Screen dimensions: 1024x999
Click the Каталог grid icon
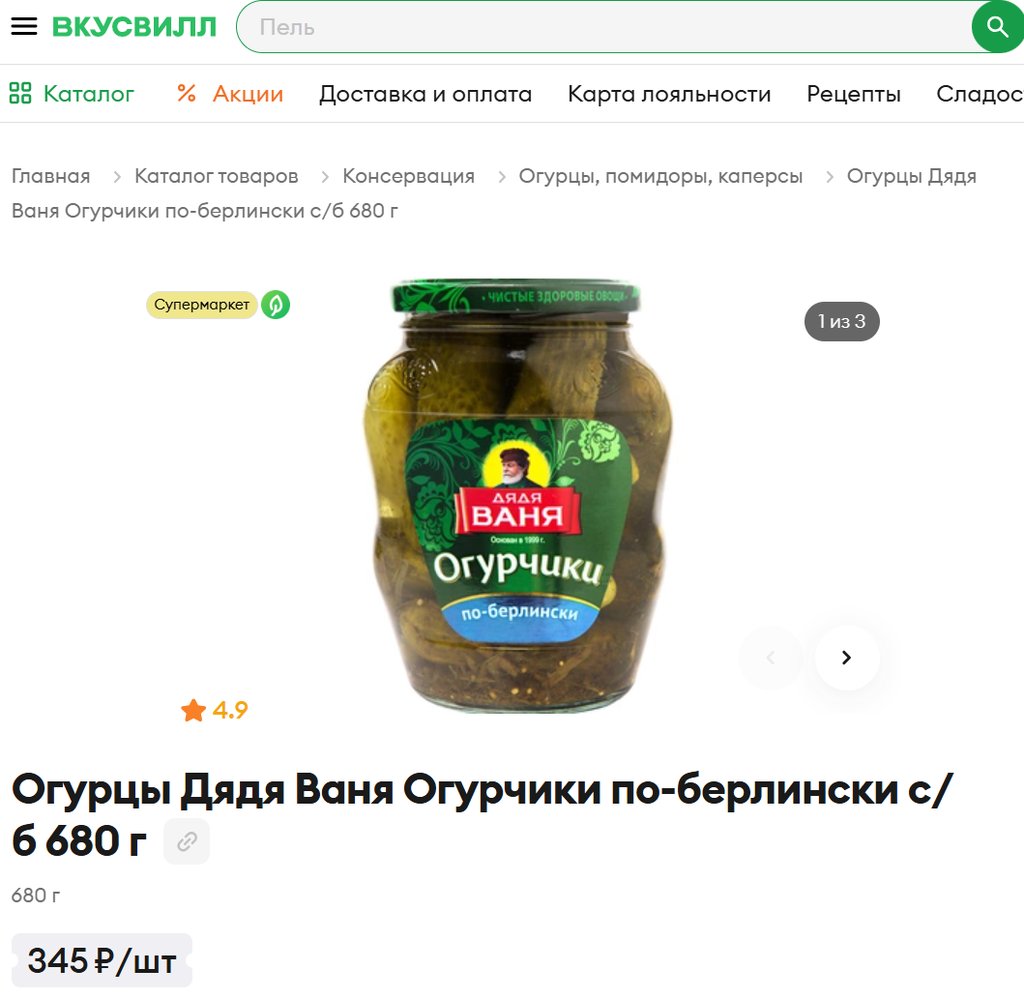(x=20, y=93)
